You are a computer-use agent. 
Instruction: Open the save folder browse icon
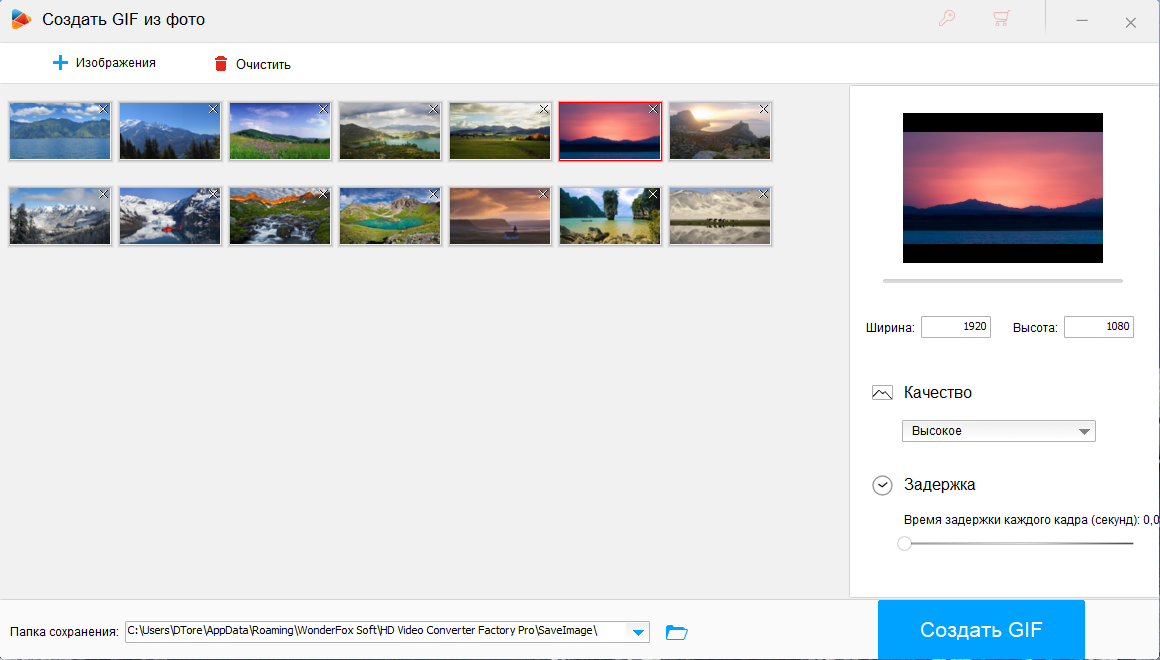[x=677, y=632]
